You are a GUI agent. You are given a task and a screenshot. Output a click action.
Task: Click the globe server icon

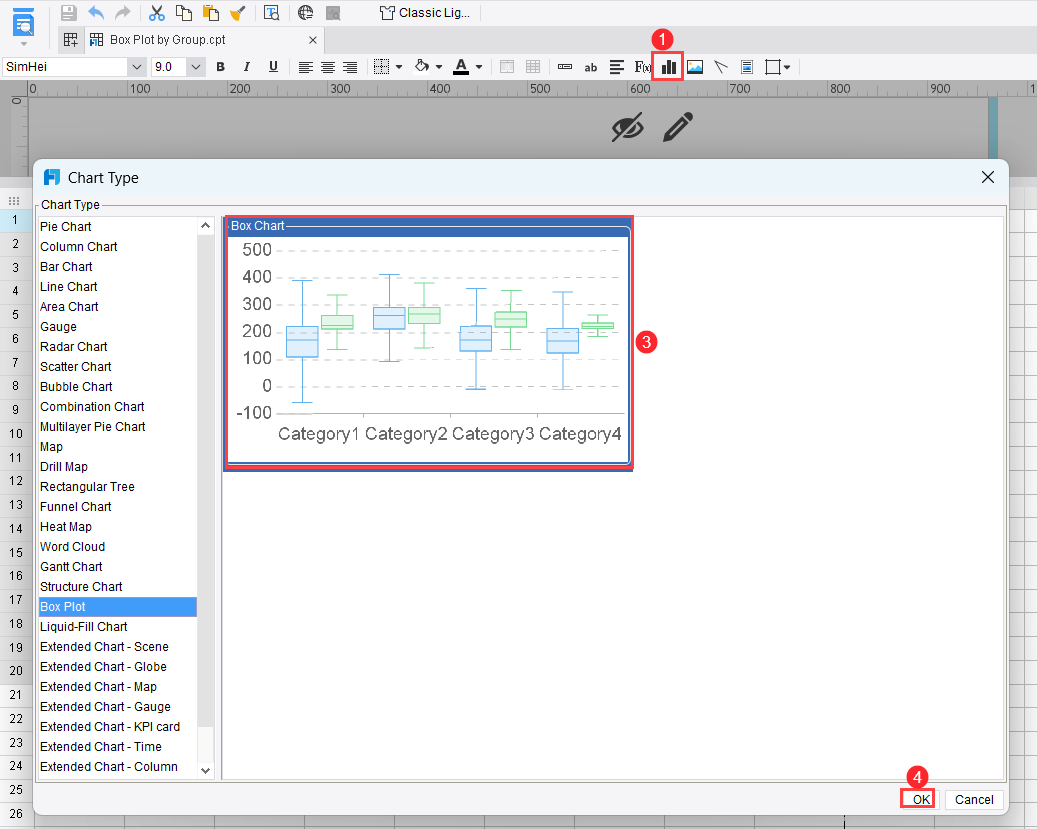click(306, 13)
